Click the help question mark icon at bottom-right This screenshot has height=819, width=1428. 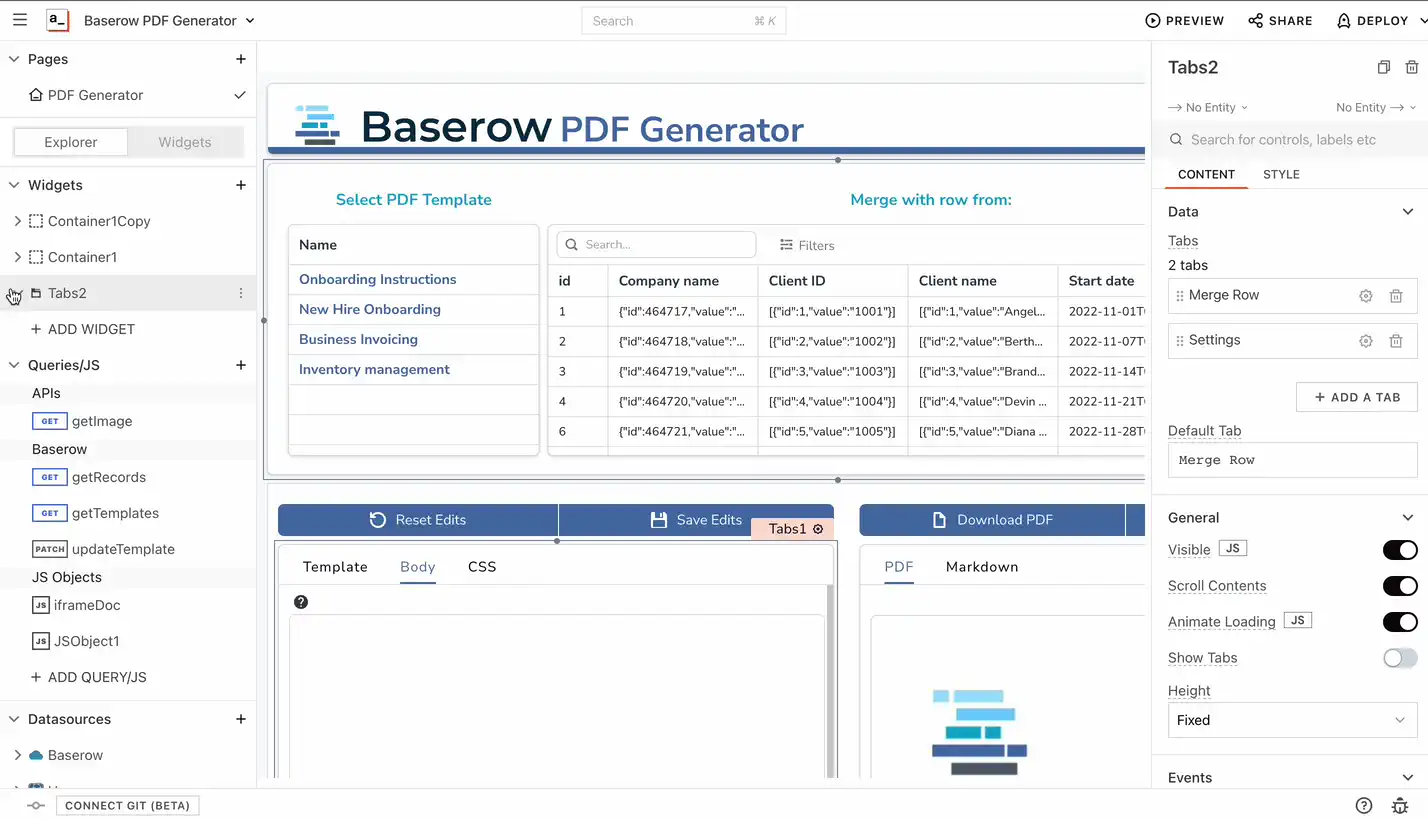tap(1363, 805)
